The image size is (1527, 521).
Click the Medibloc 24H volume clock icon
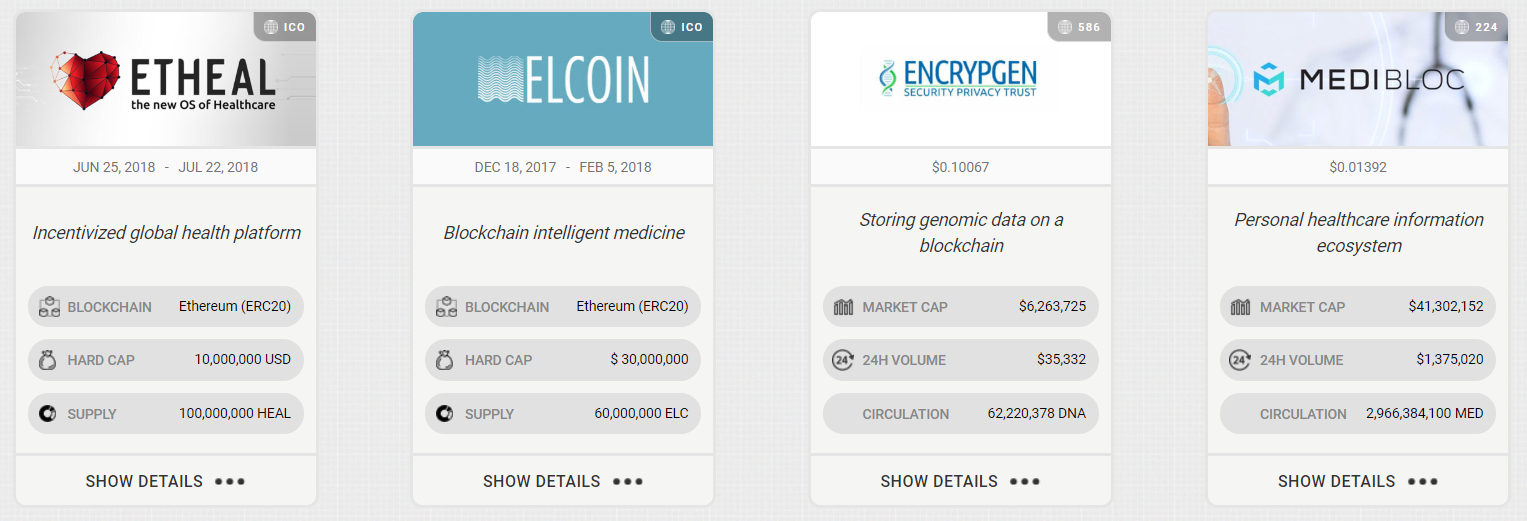tap(1241, 360)
